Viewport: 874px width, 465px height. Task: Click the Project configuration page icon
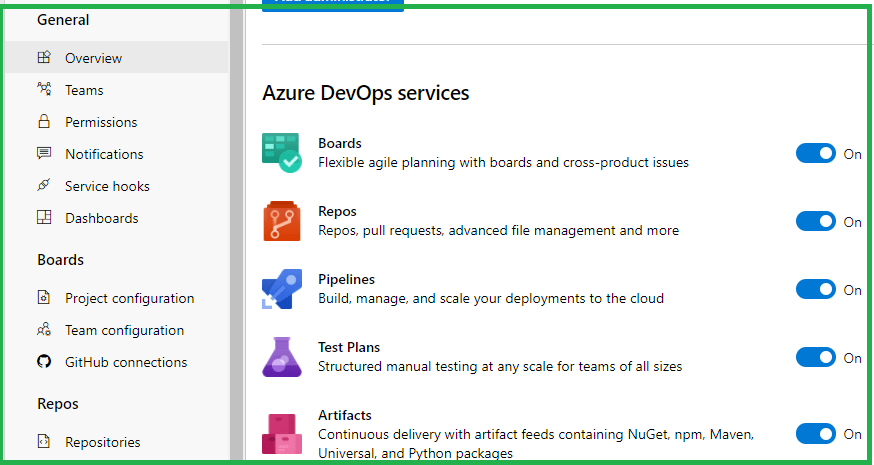(44, 297)
